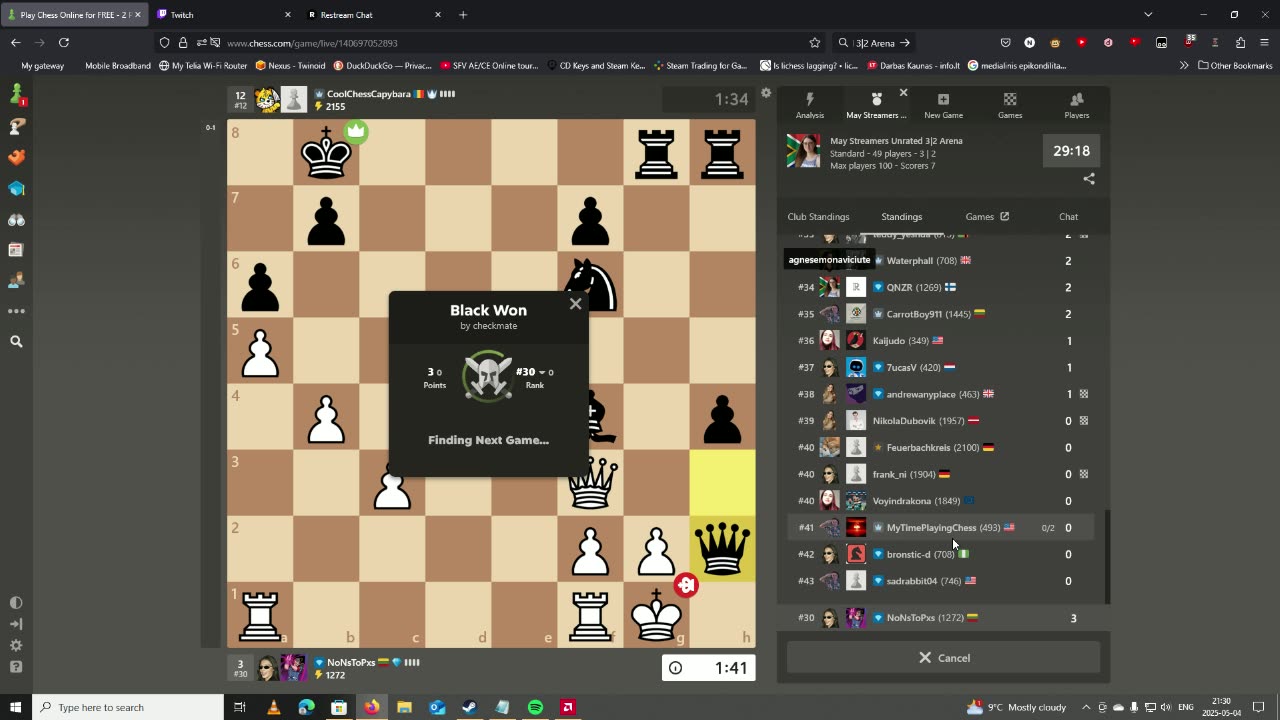1280x720 pixels.
Task: Switch to the Games tab with board icon
Action: point(1010,106)
